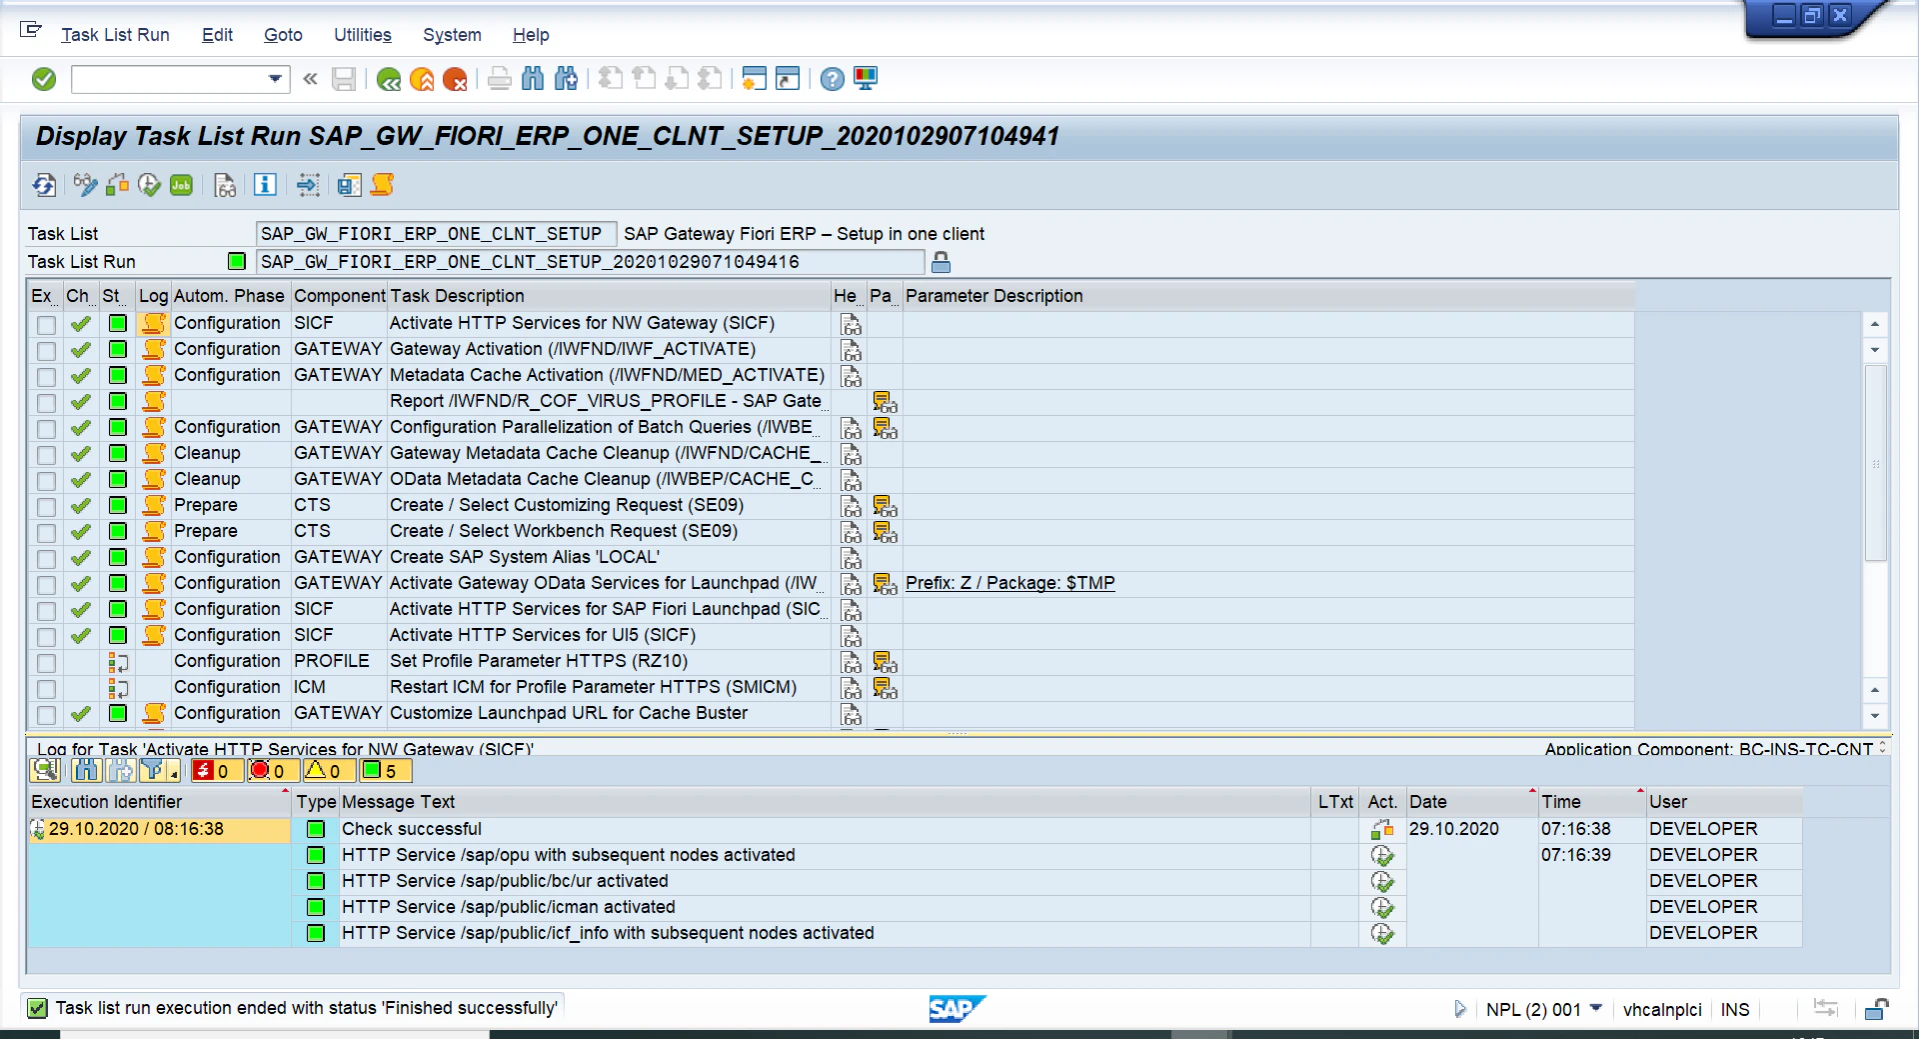The height and width of the screenshot is (1039, 1919).
Task: Check the box for Create / Select Workbench Request
Action: (46, 532)
